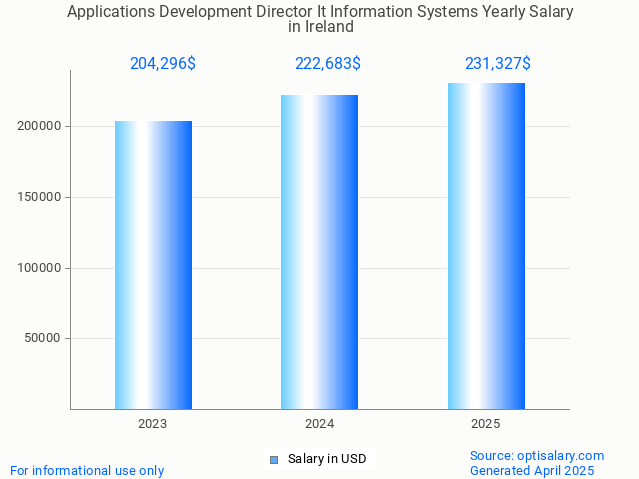Select the 2023 salary bar

pyautogui.click(x=153, y=265)
